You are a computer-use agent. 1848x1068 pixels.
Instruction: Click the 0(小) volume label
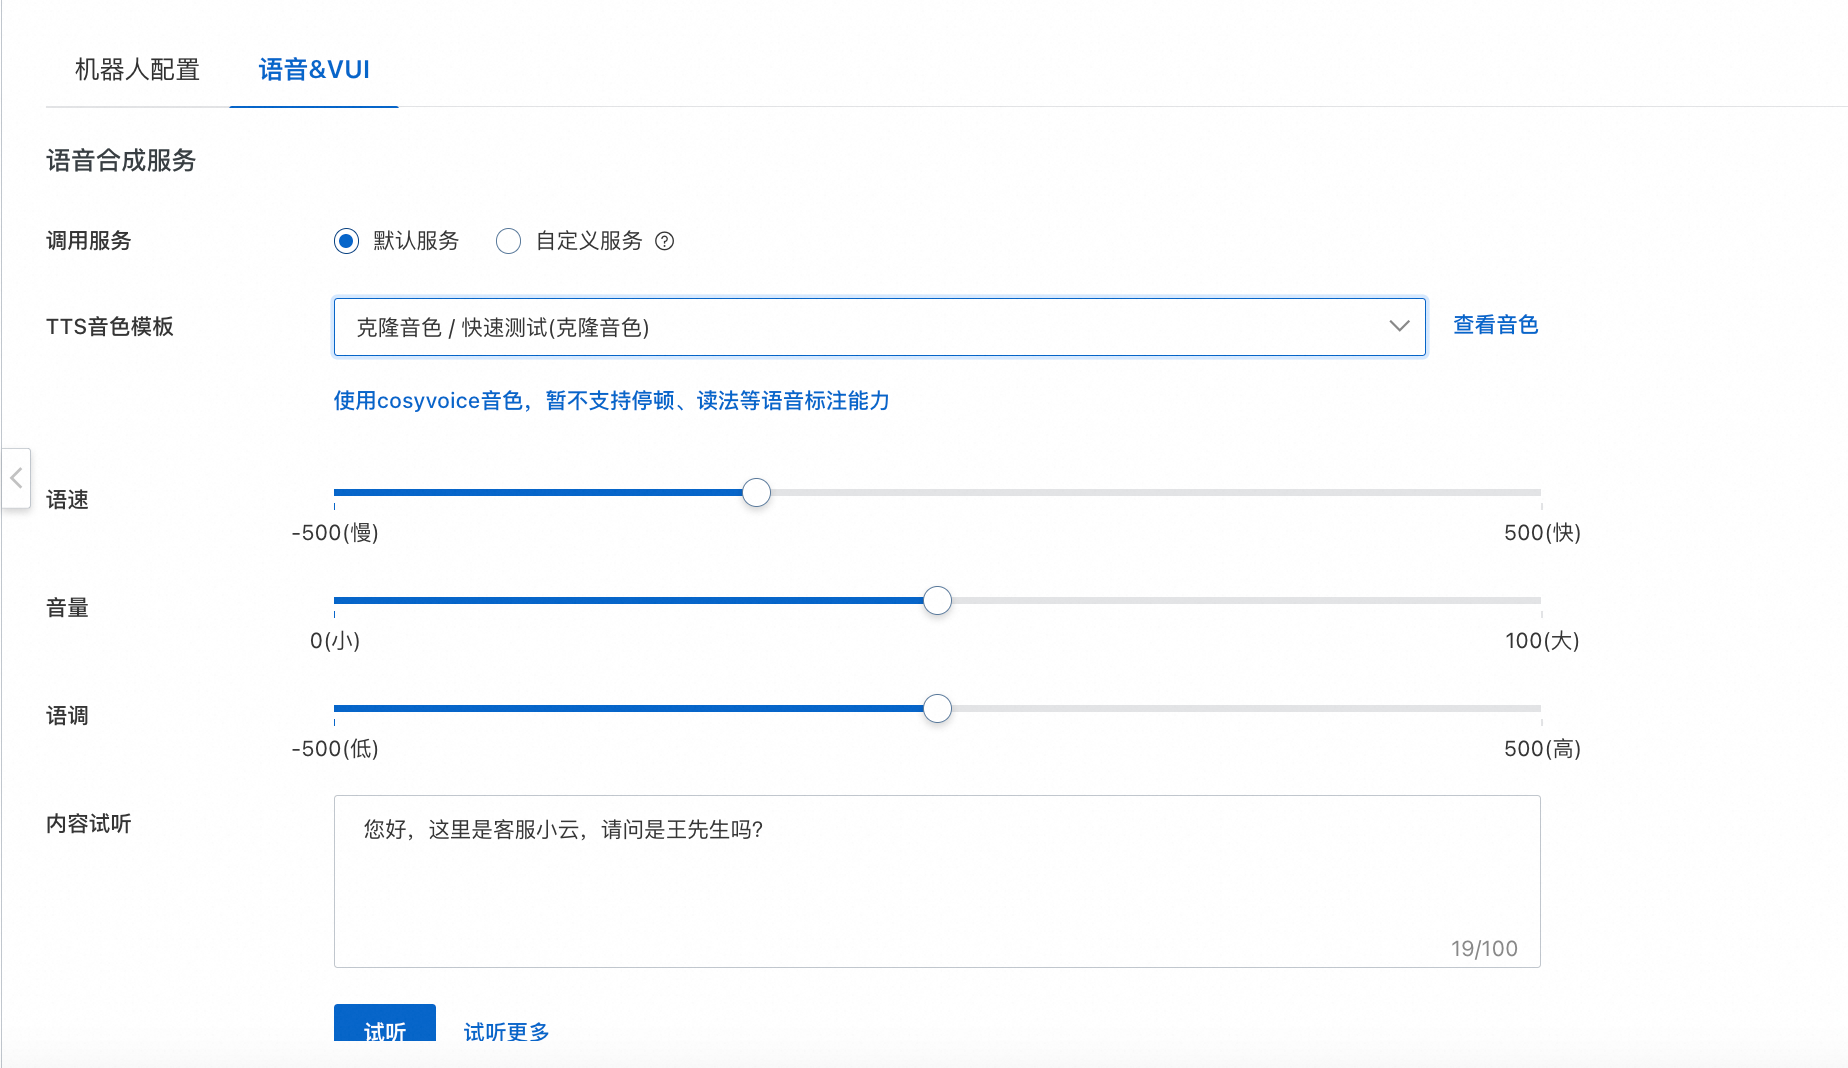(335, 641)
